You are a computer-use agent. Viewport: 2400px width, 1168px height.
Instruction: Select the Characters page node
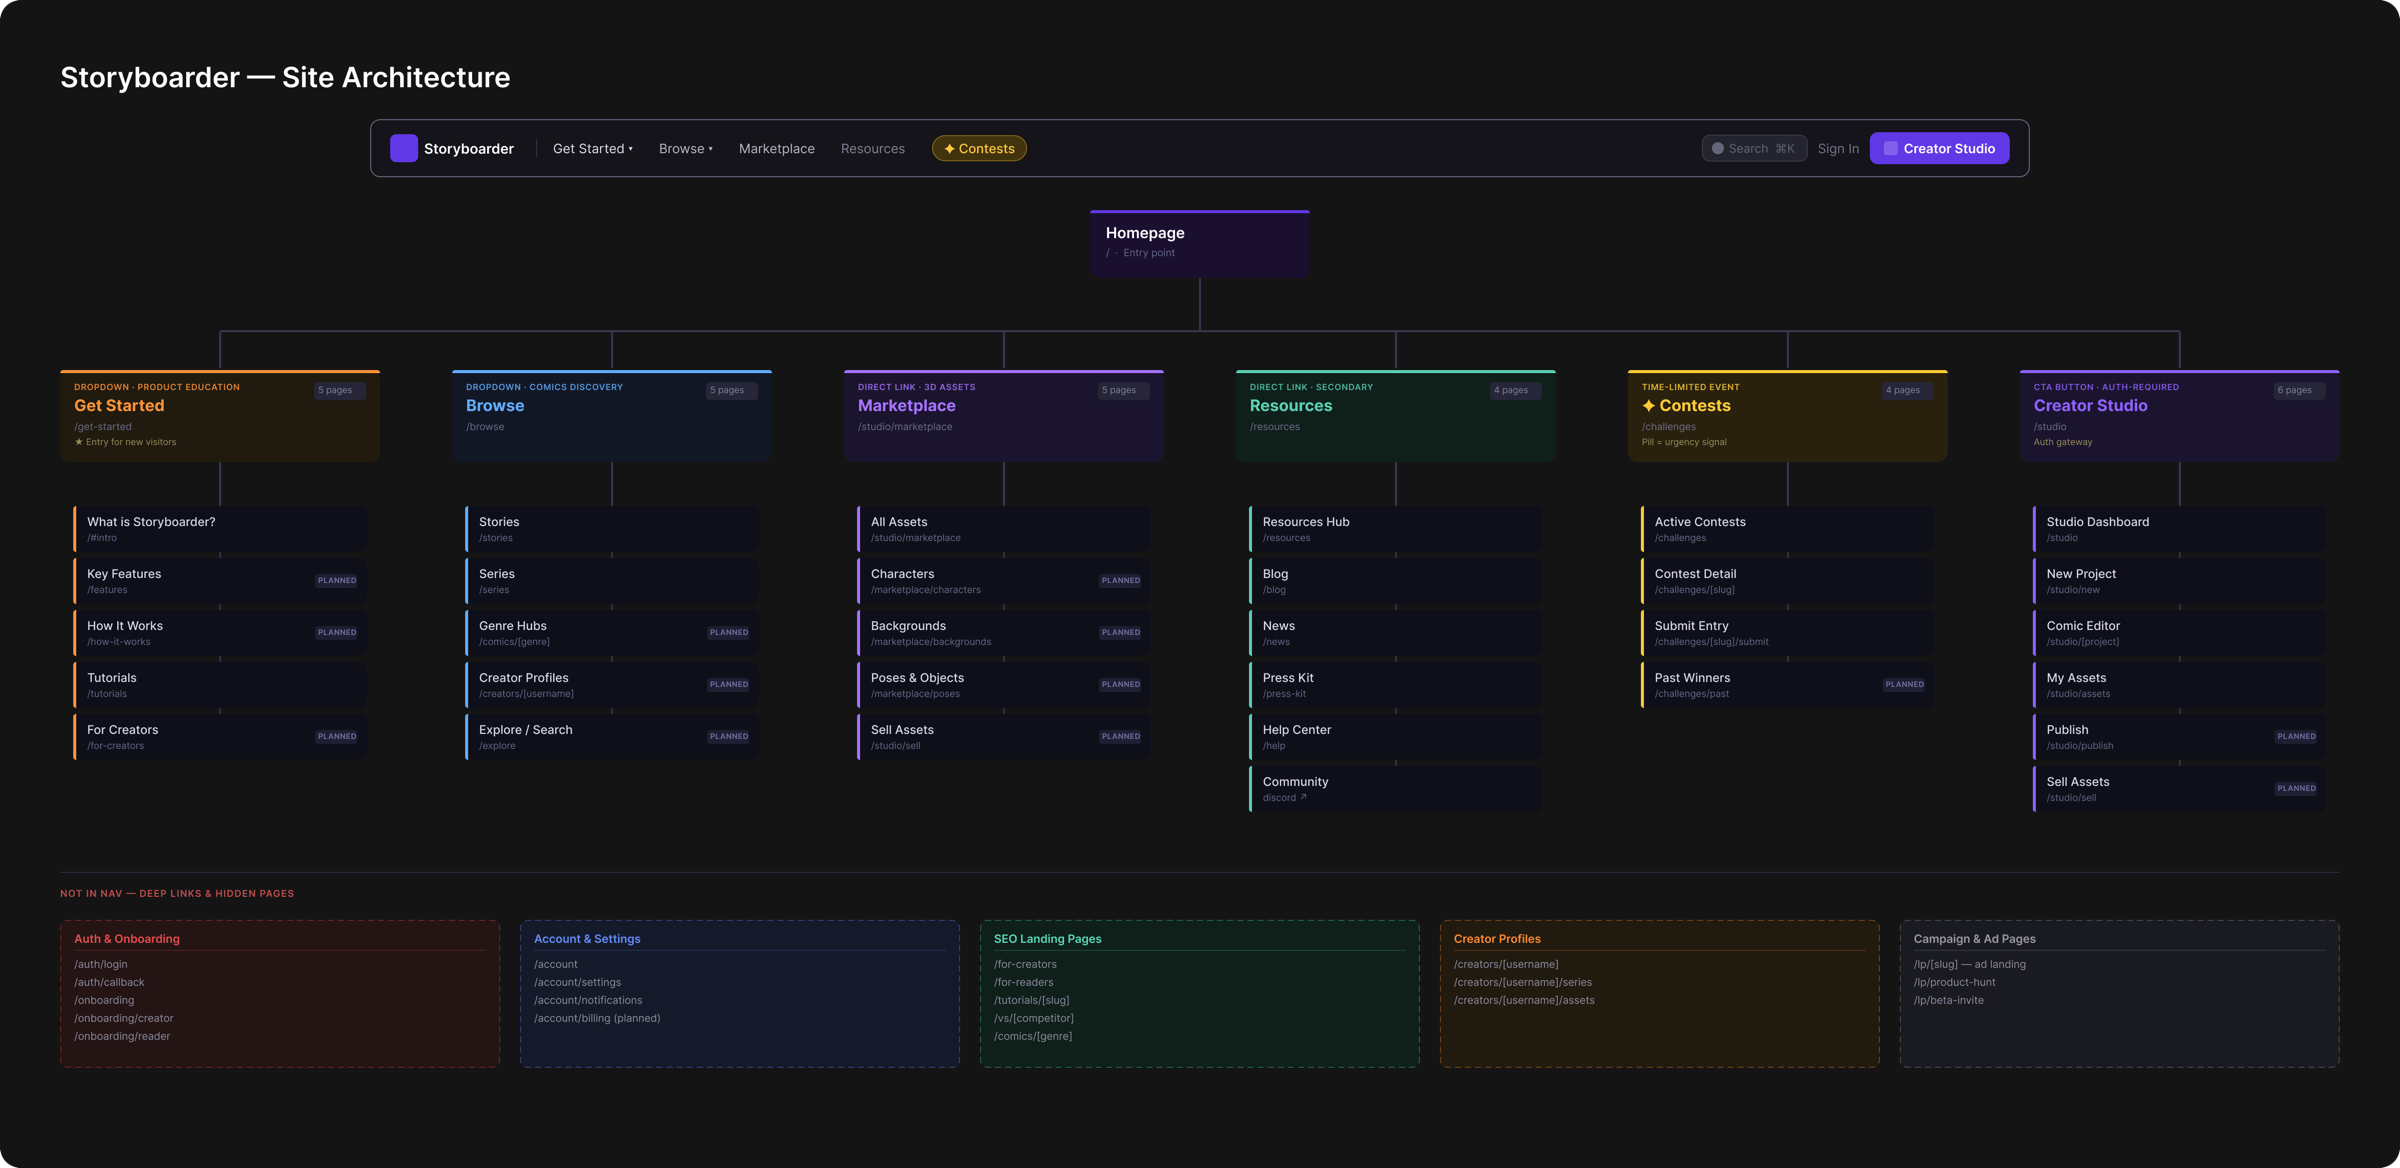pyautogui.click(x=1004, y=581)
